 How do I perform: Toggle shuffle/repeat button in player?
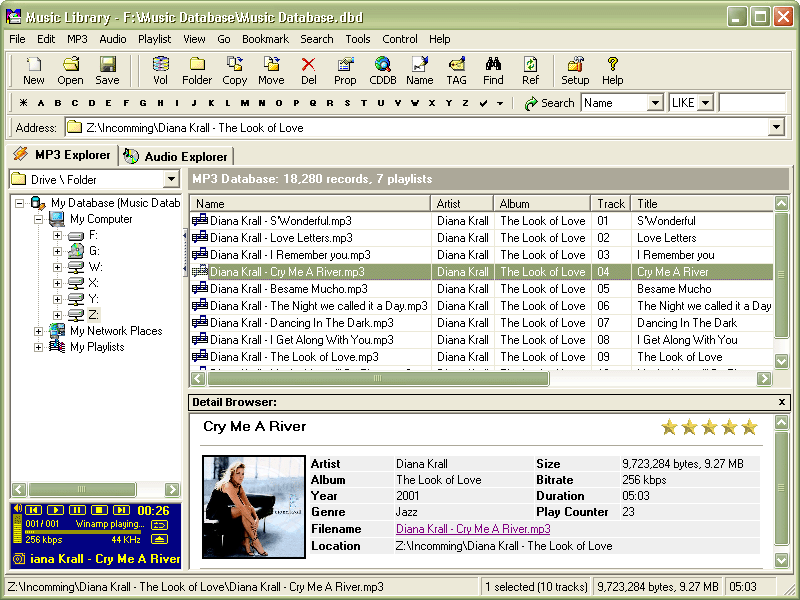click(159, 525)
